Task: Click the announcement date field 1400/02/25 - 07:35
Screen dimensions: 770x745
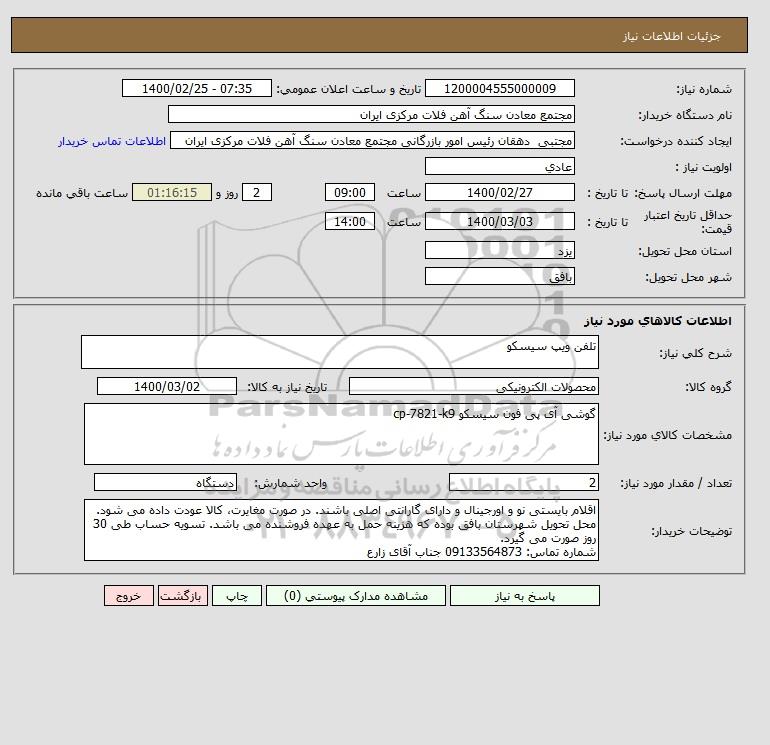Action: pyautogui.click(x=196, y=89)
